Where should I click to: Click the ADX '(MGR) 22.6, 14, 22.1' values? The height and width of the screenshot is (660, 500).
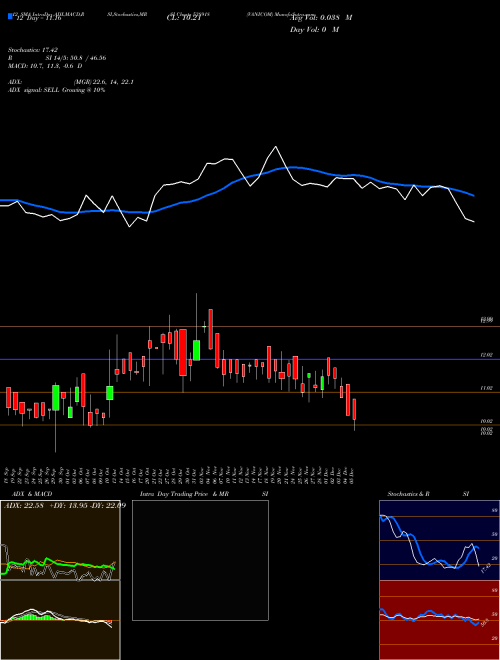pyautogui.click(x=104, y=82)
